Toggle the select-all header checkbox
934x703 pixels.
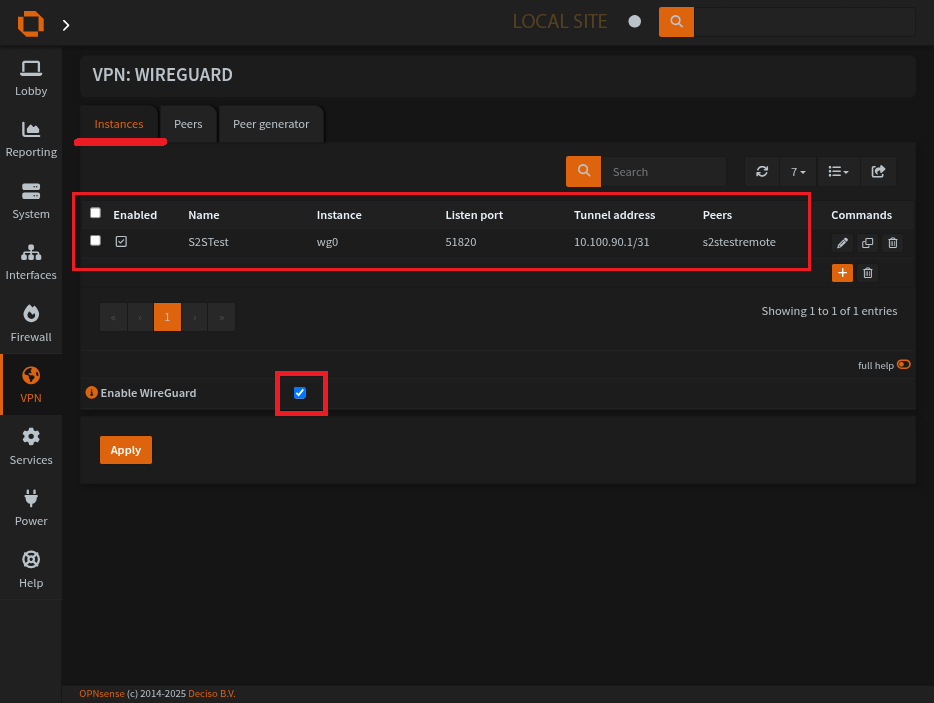(x=95, y=213)
